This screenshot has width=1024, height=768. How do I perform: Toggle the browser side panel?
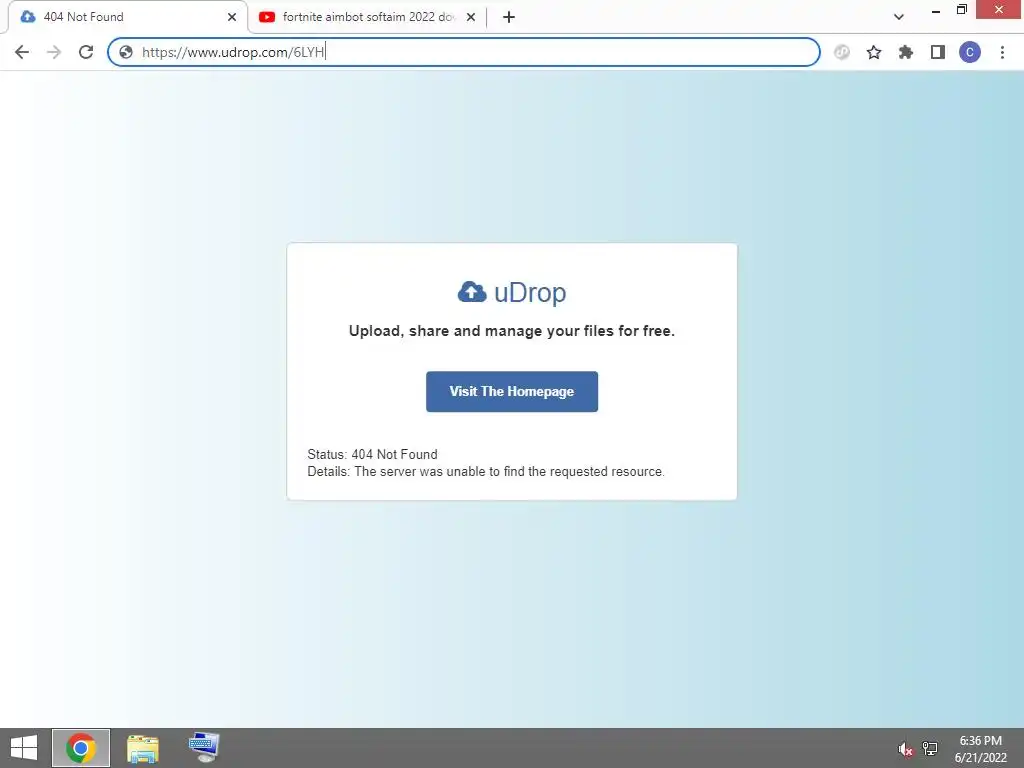938,52
